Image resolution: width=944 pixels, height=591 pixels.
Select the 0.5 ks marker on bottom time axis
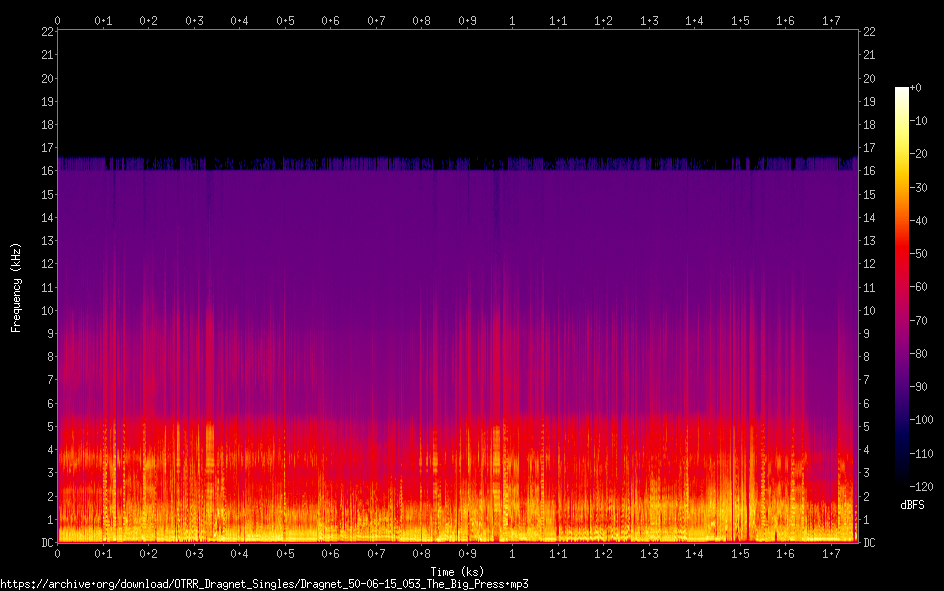coord(285,553)
